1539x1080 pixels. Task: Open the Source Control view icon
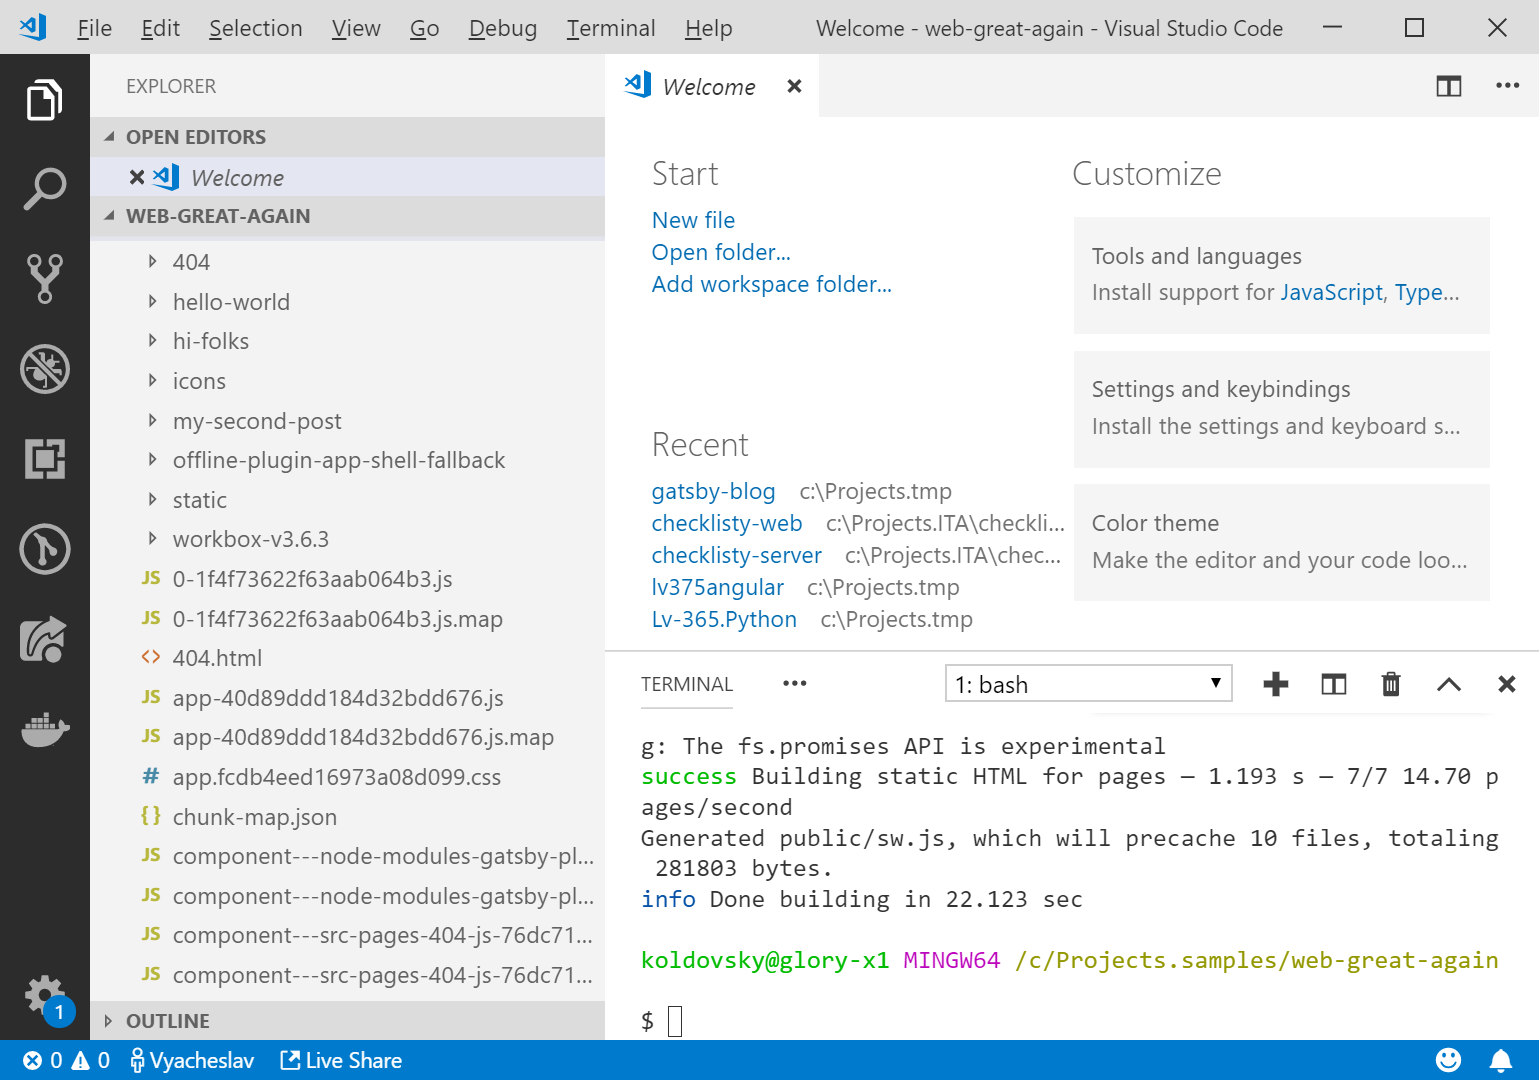[x=44, y=279]
